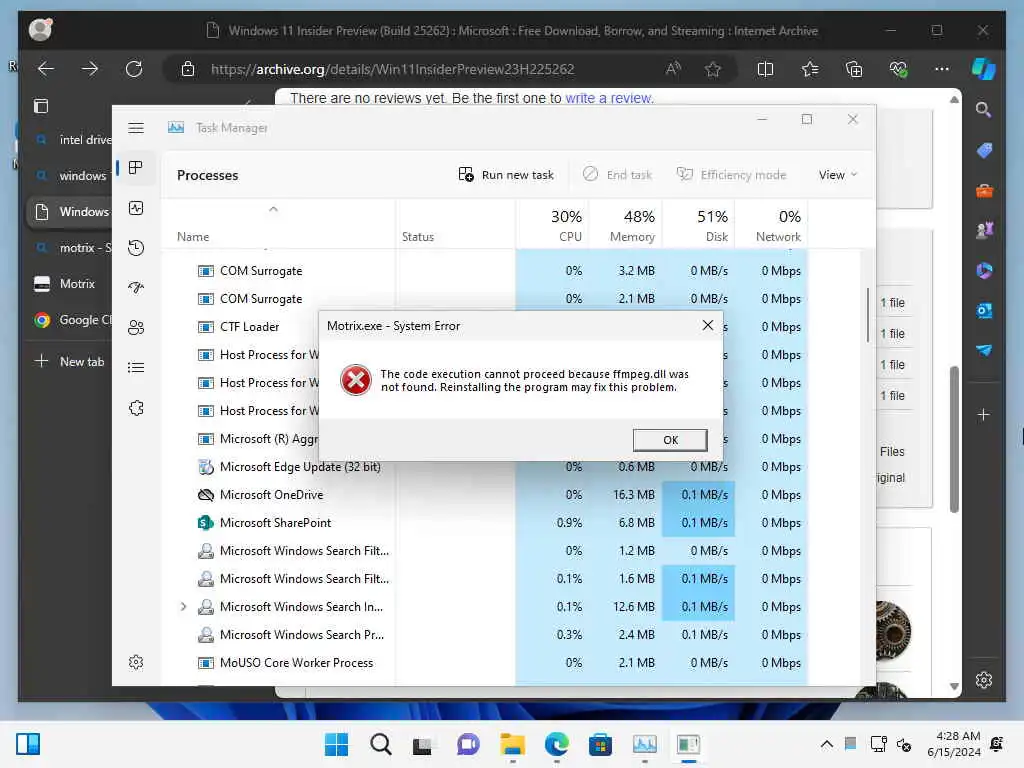Toggle Edge vertical tabs pane icon

[40, 106]
